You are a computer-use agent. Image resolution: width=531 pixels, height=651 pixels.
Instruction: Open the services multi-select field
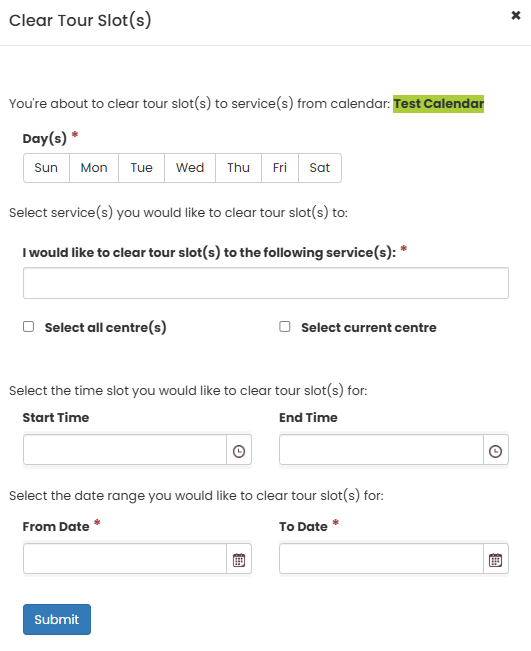(266, 283)
